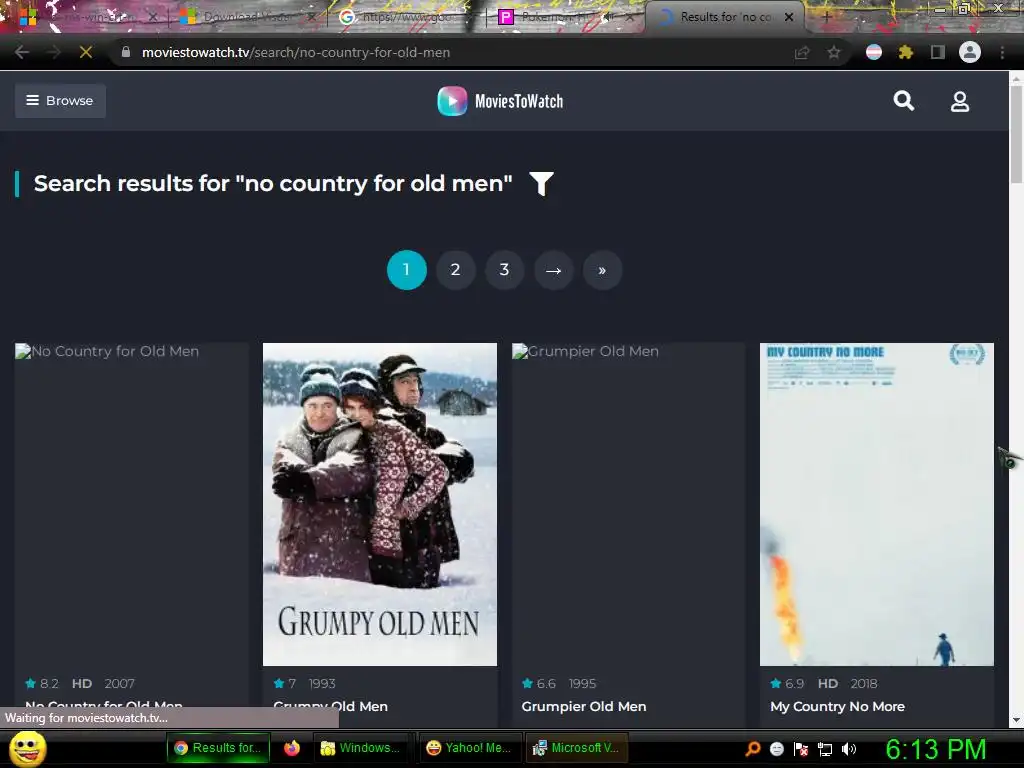Screen dimensions: 1024x768
Task: Click the 6.9 rating star
Action: coord(775,683)
